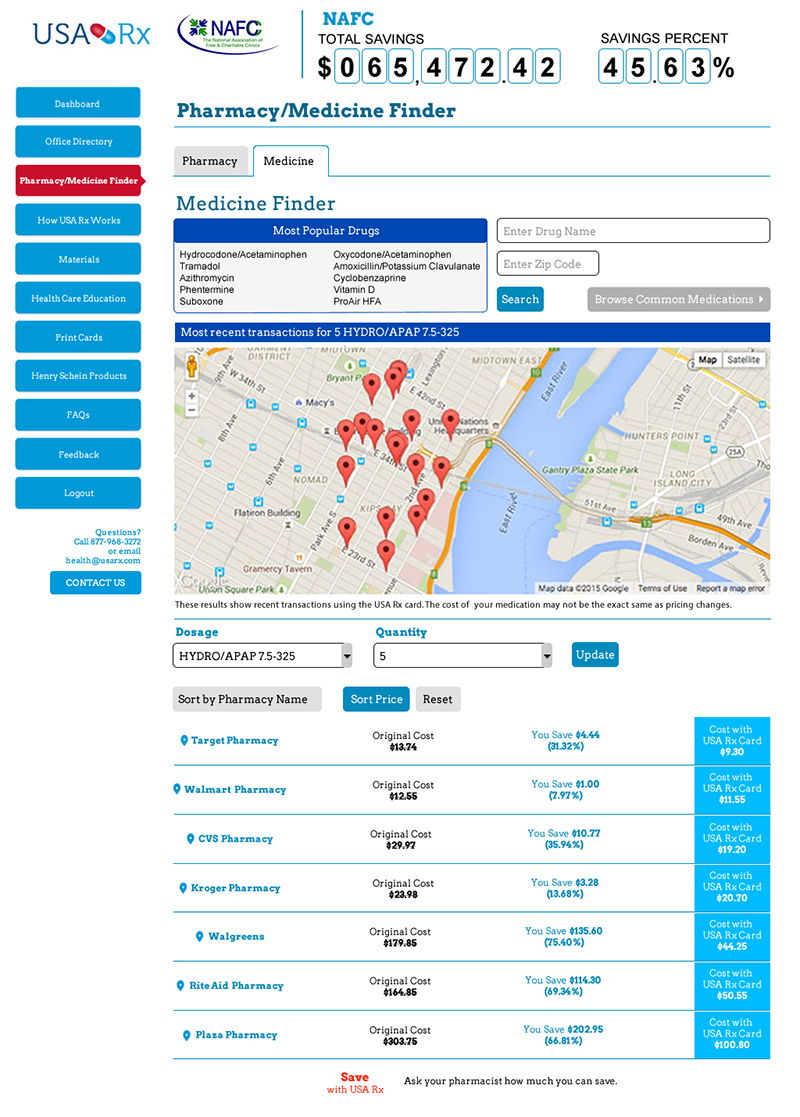The width and height of the screenshot is (800, 1117).
Task: Select Pharmacy/Medicine Finder sidebar item
Action: tap(79, 180)
